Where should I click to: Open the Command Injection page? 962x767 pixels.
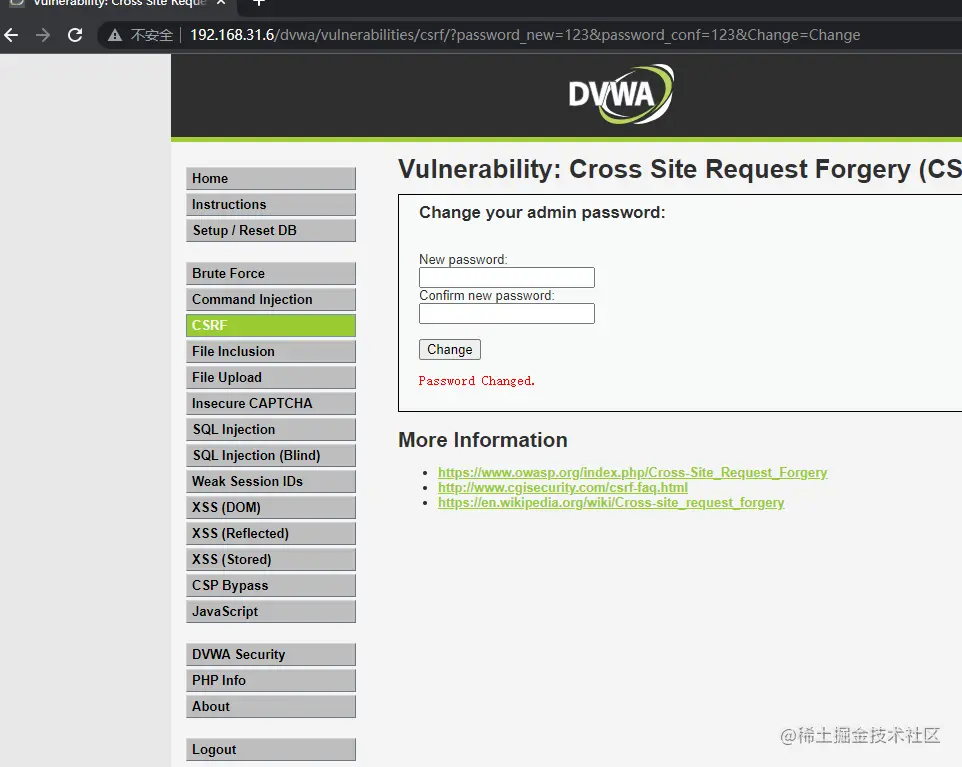pyautogui.click(x=271, y=299)
